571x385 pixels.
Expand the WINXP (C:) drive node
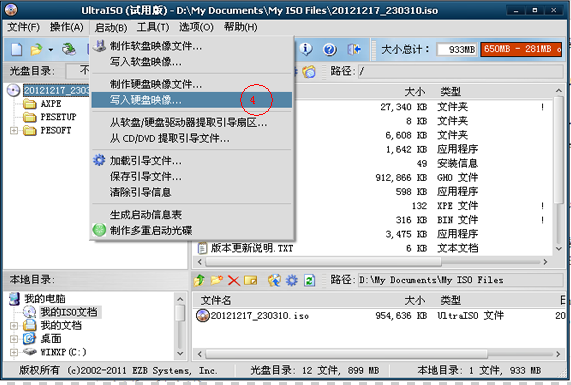tap(14, 353)
